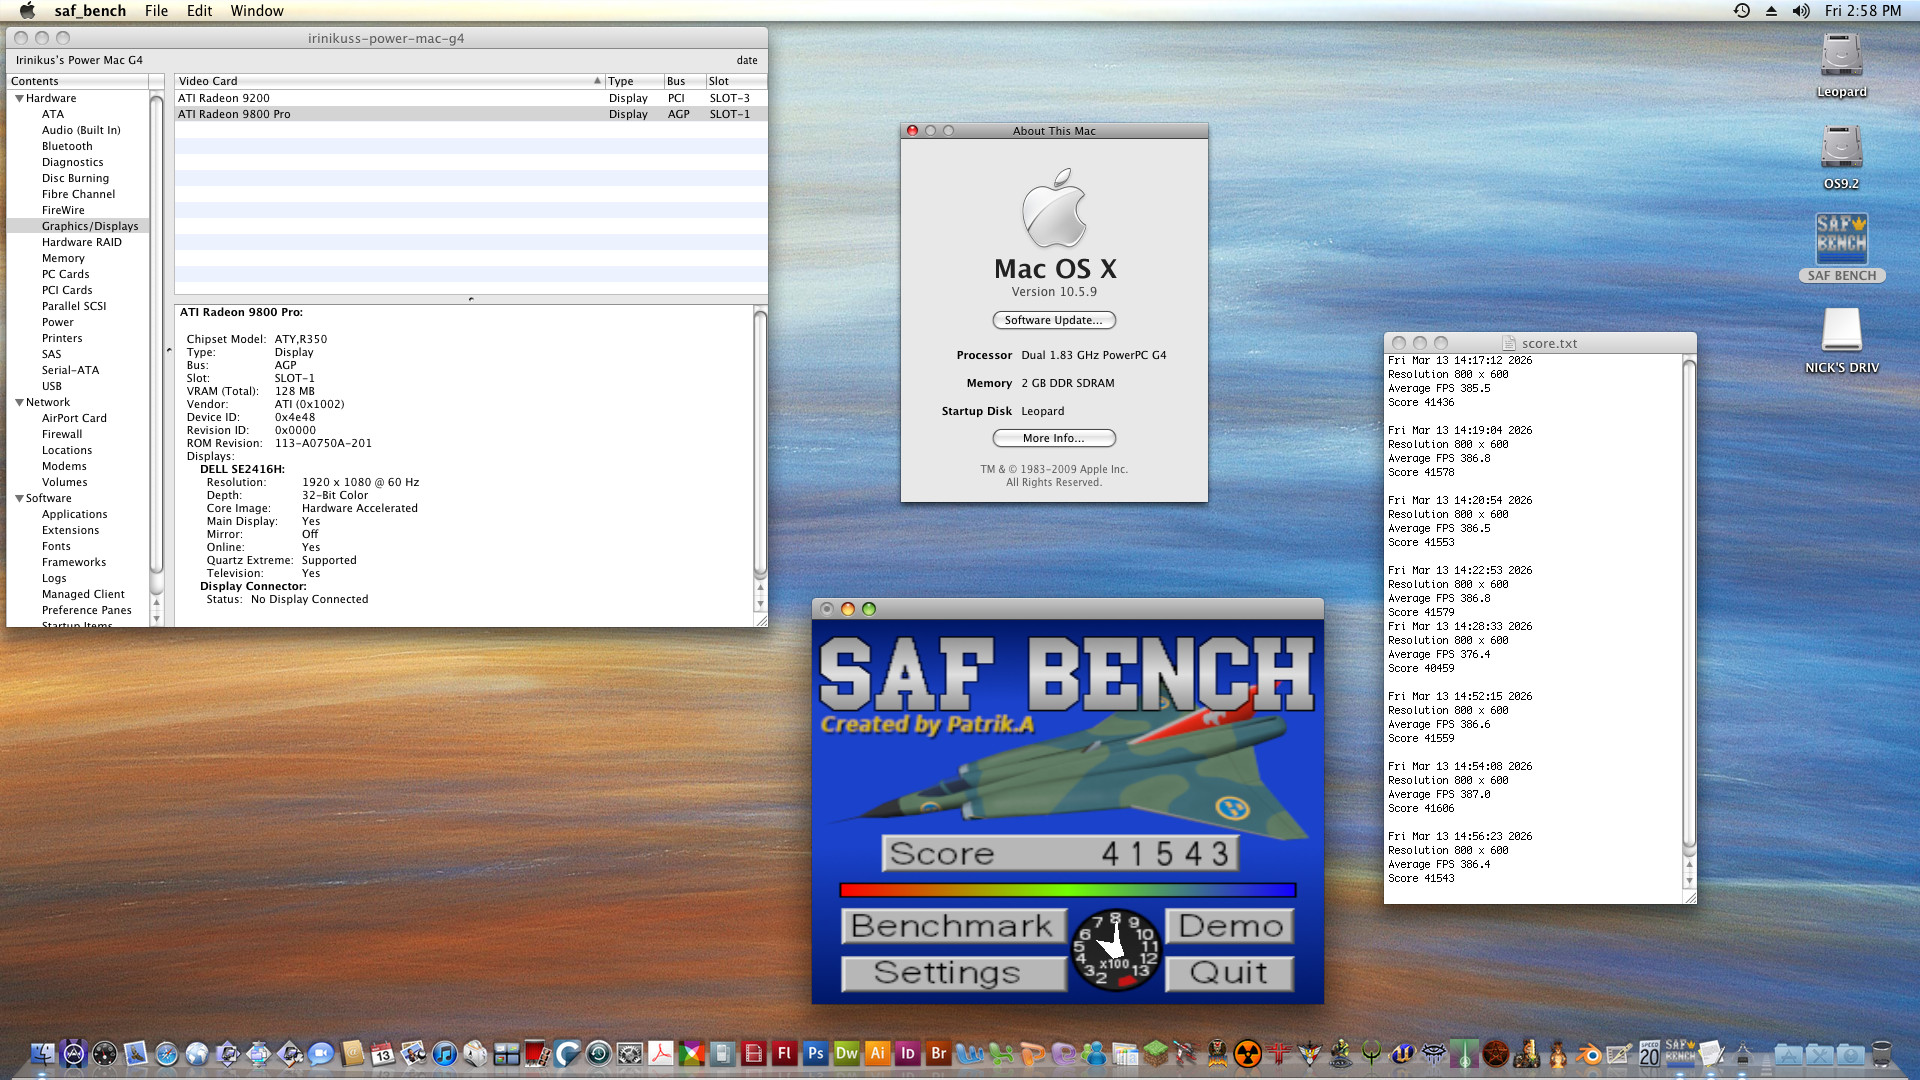
Task: Select the OS9.2 drive on desktop
Action: tap(1841, 149)
